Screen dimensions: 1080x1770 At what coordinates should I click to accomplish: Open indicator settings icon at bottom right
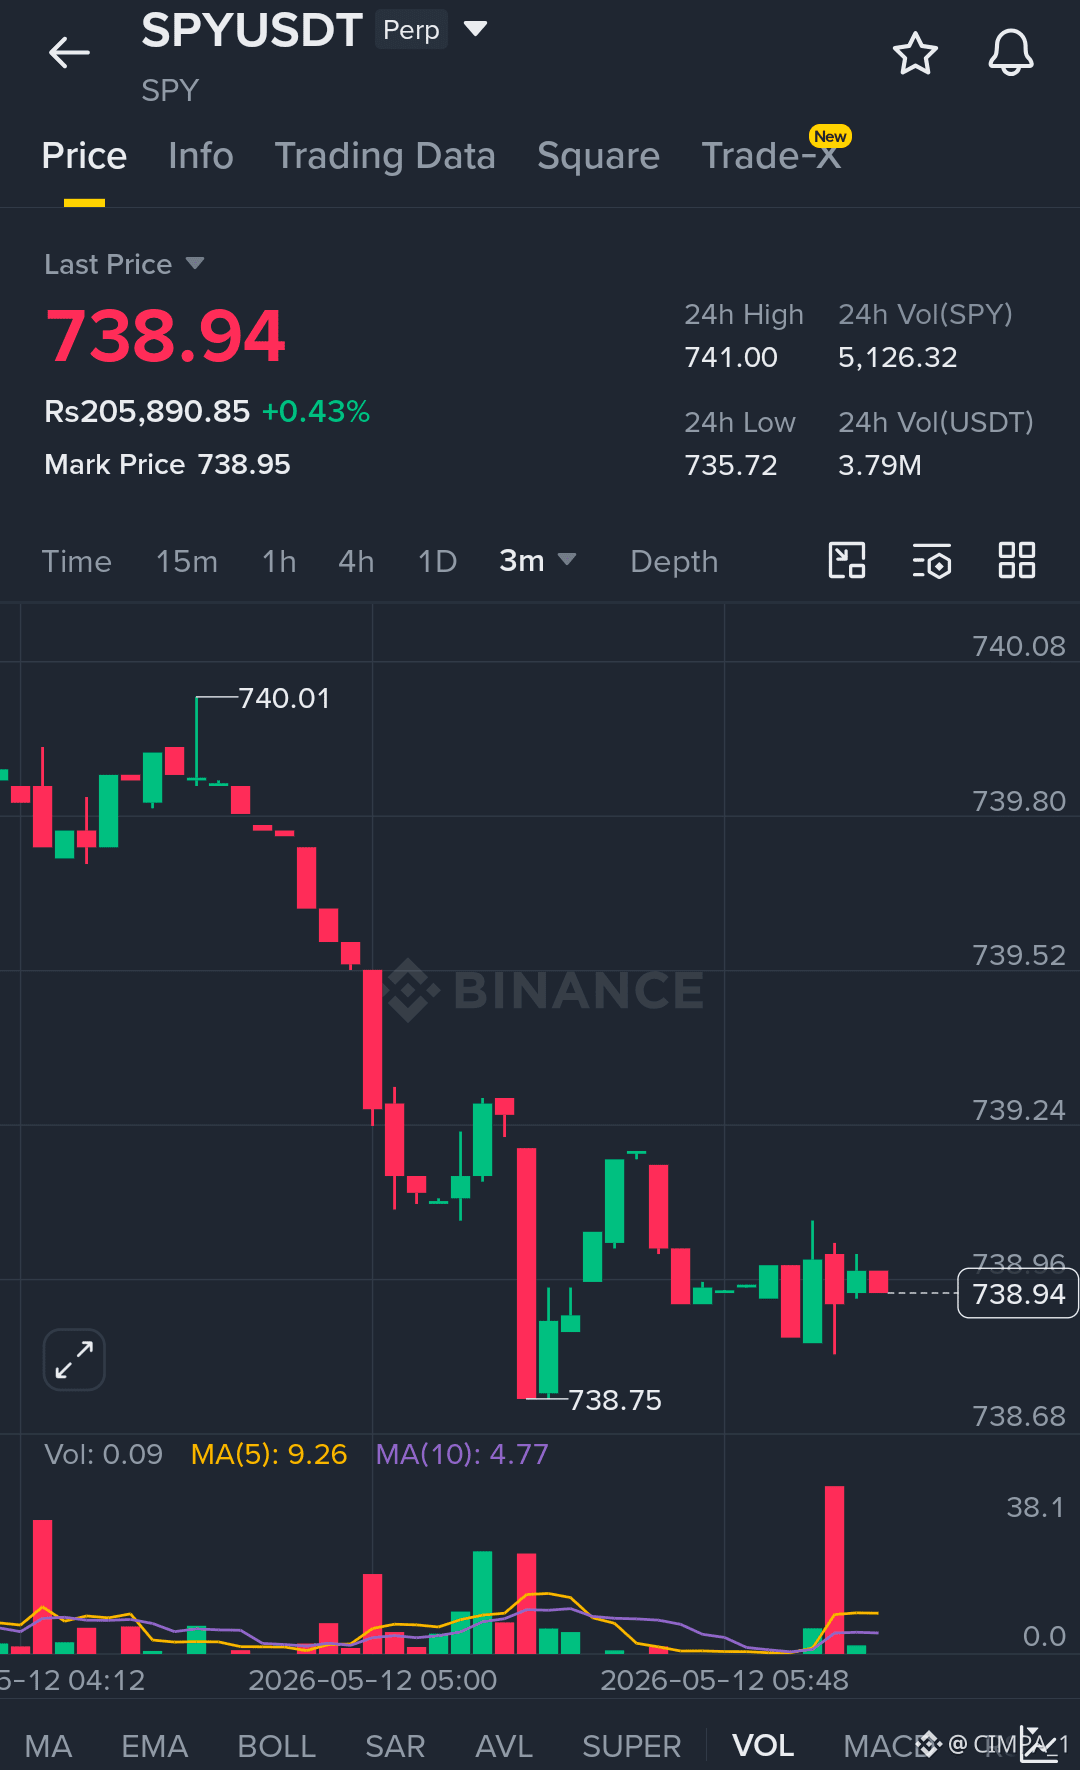[1038, 1745]
